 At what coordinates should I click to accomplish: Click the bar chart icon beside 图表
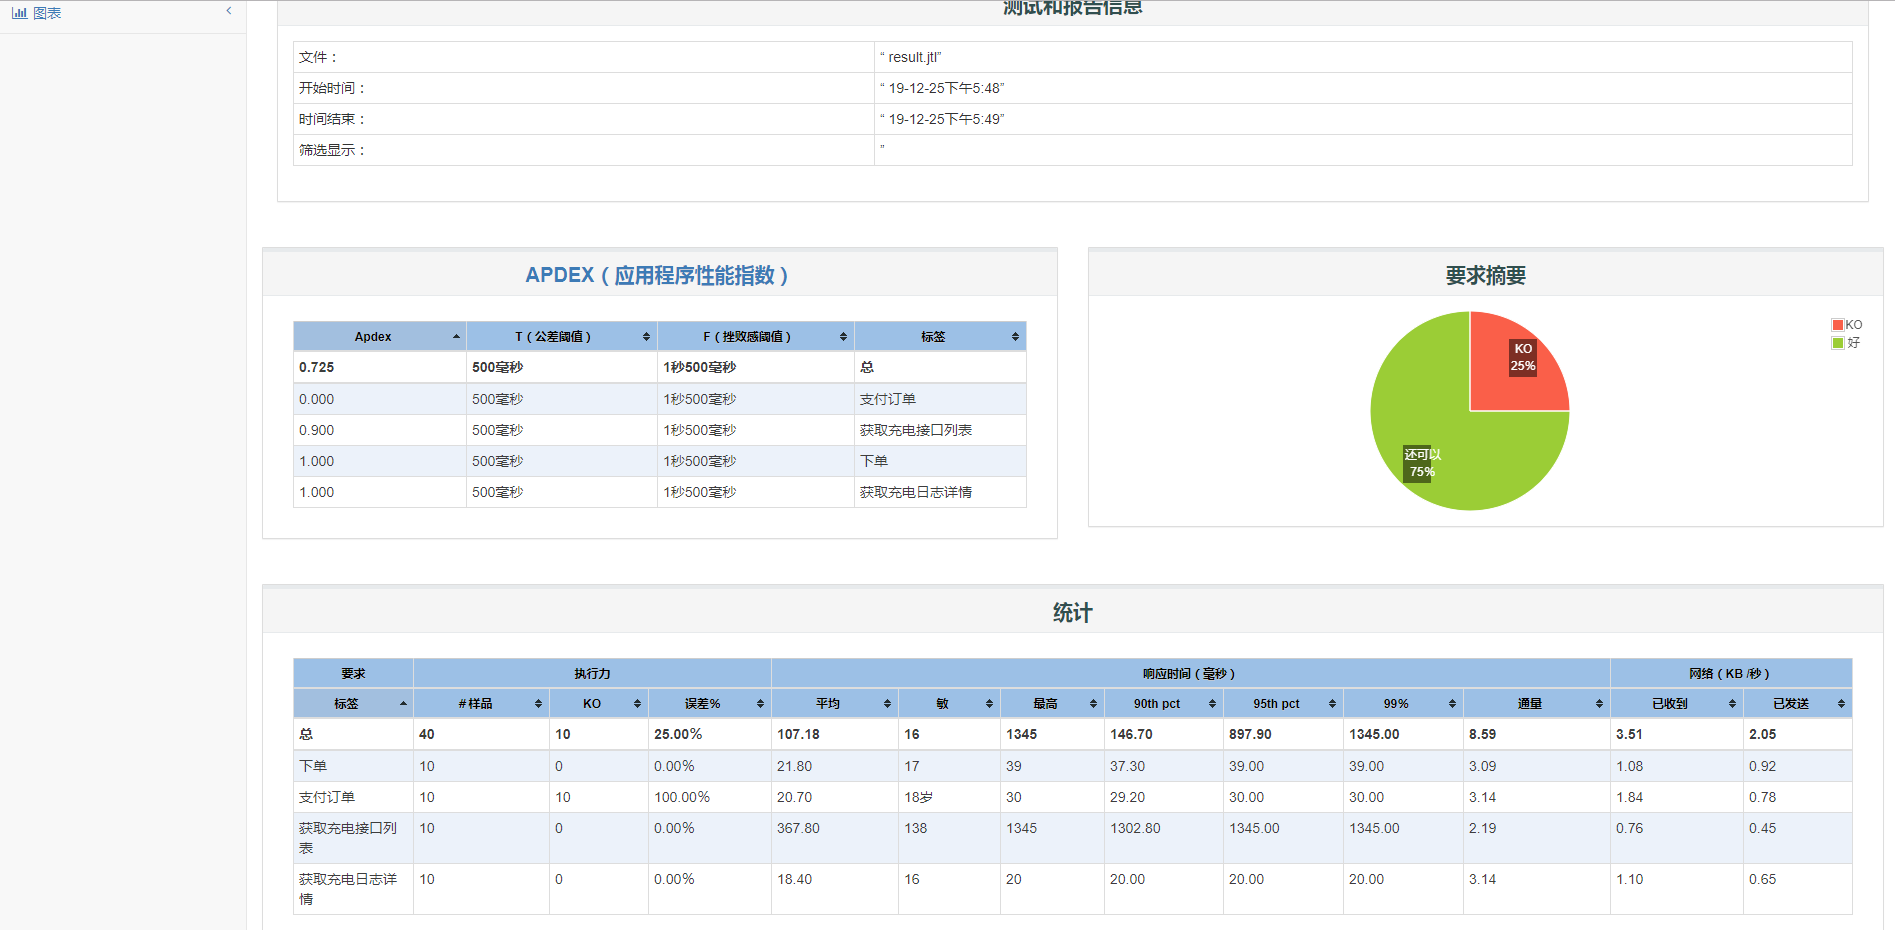point(19,13)
